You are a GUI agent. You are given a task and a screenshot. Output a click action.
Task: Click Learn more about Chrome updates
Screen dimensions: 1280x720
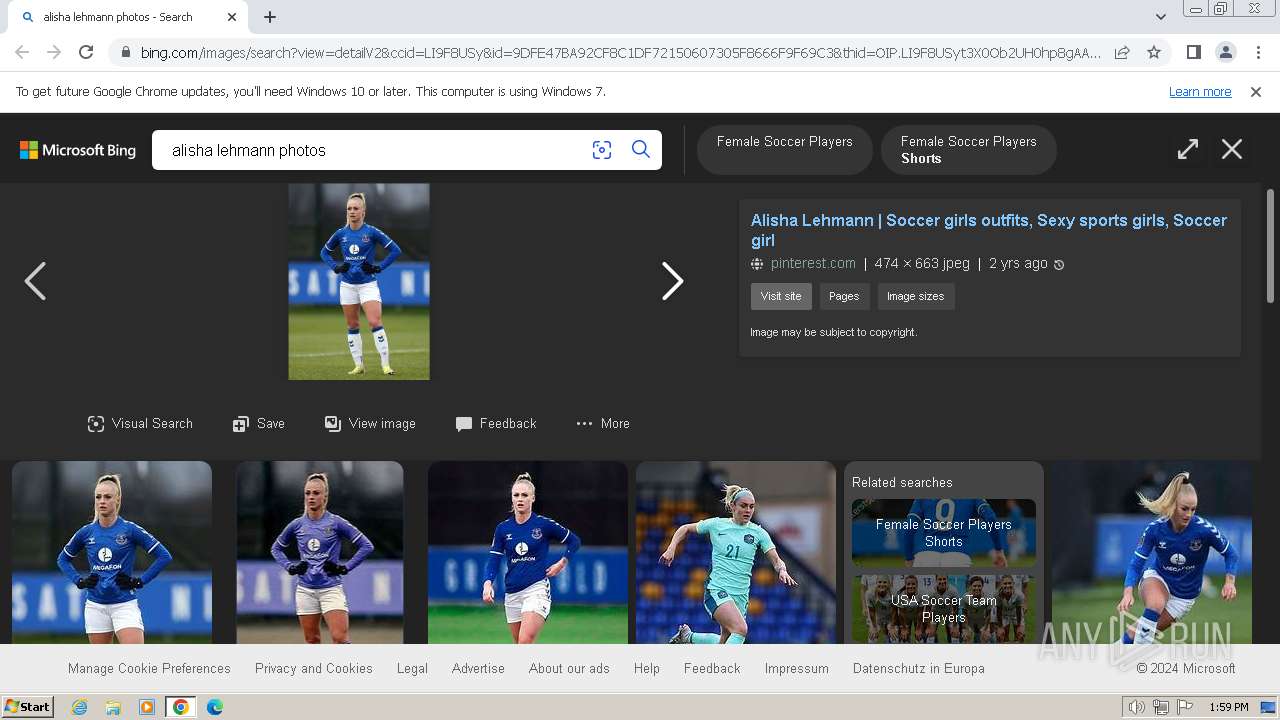click(x=1200, y=92)
